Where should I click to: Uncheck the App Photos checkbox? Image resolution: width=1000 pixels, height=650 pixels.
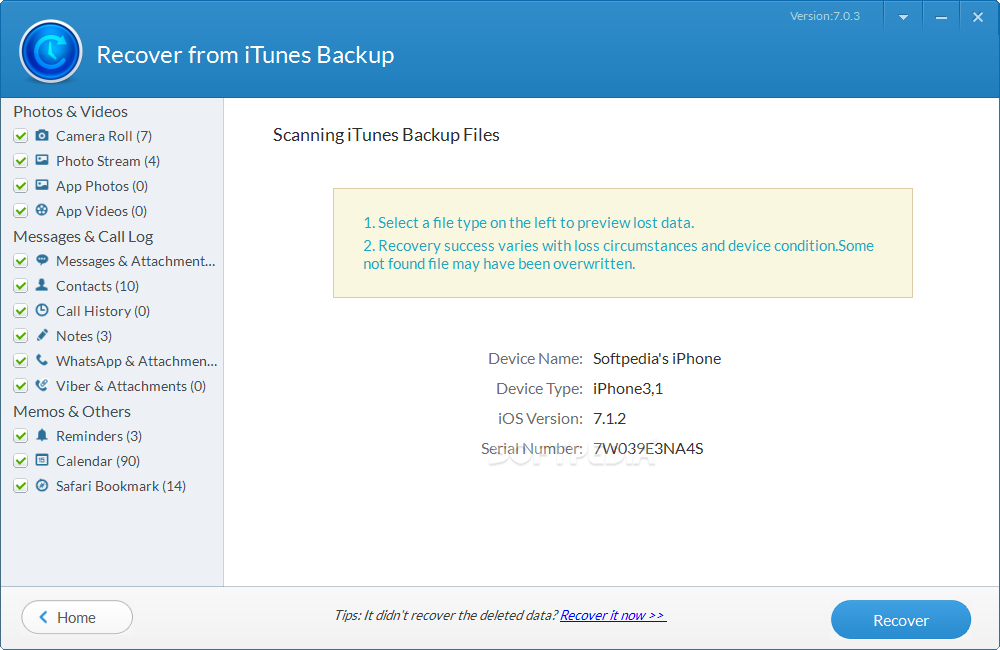click(20, 186)
